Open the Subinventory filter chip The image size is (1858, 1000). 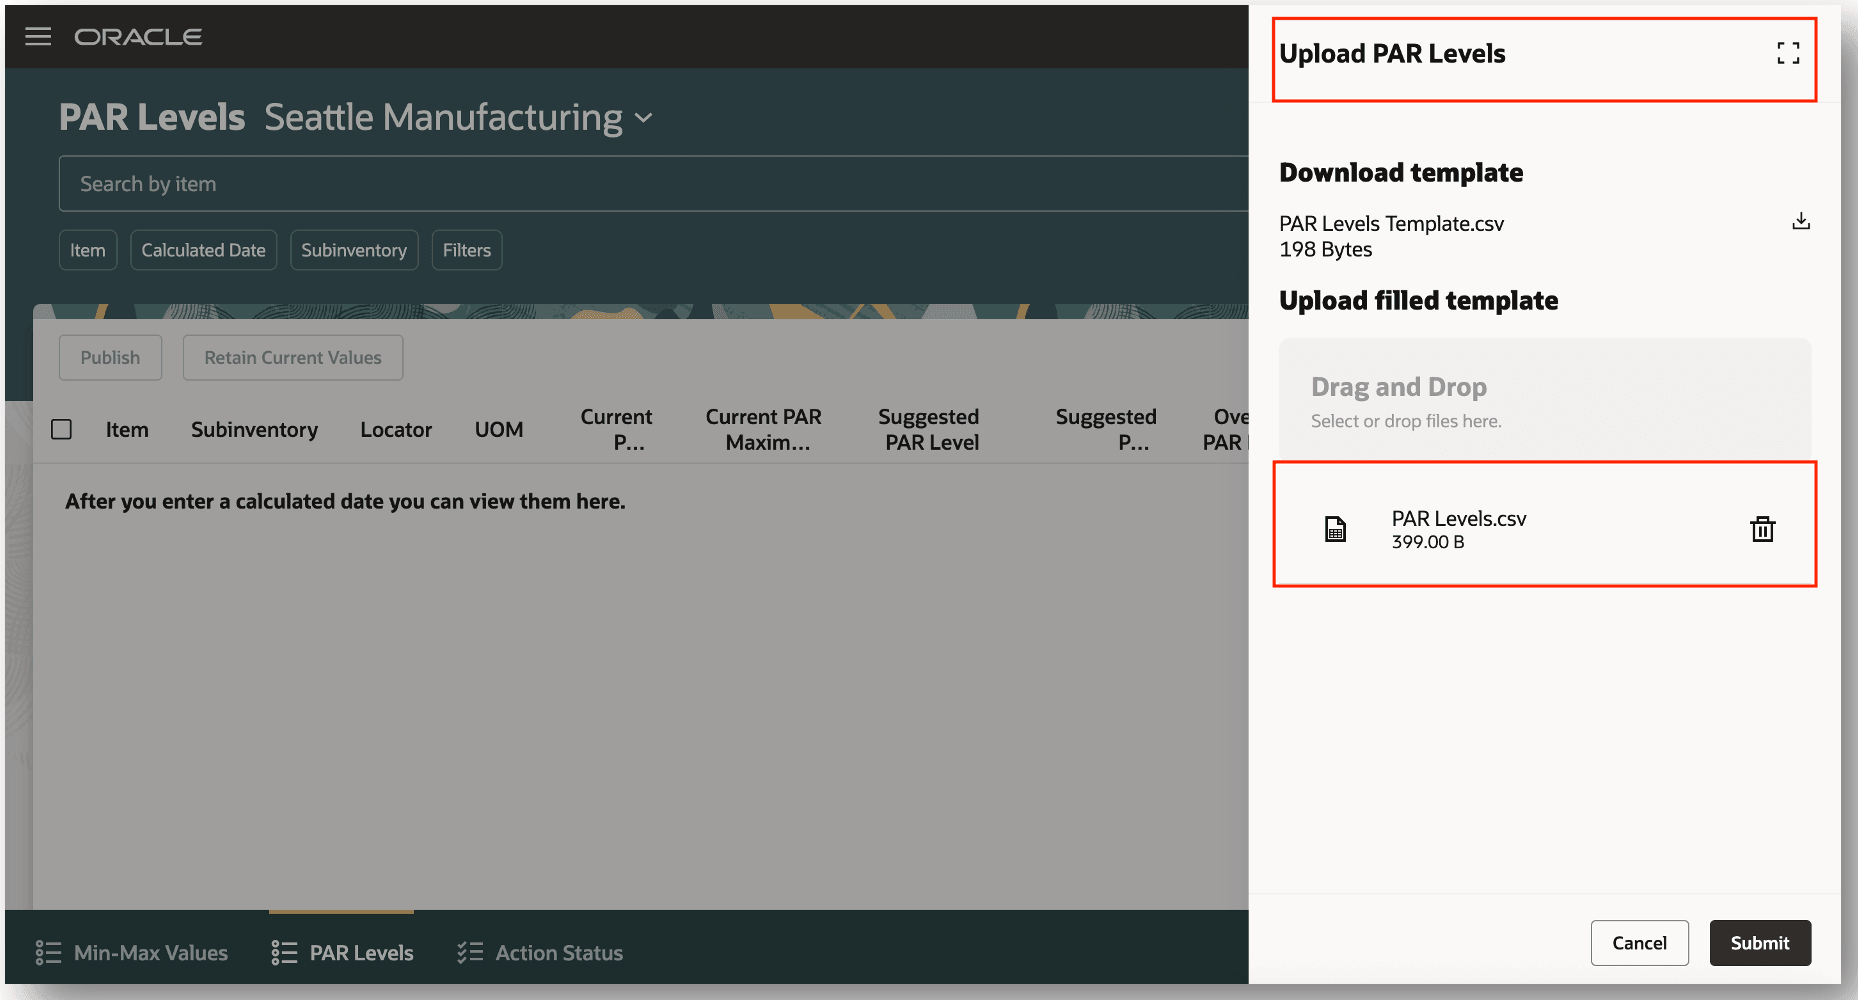tap(354, 250)
